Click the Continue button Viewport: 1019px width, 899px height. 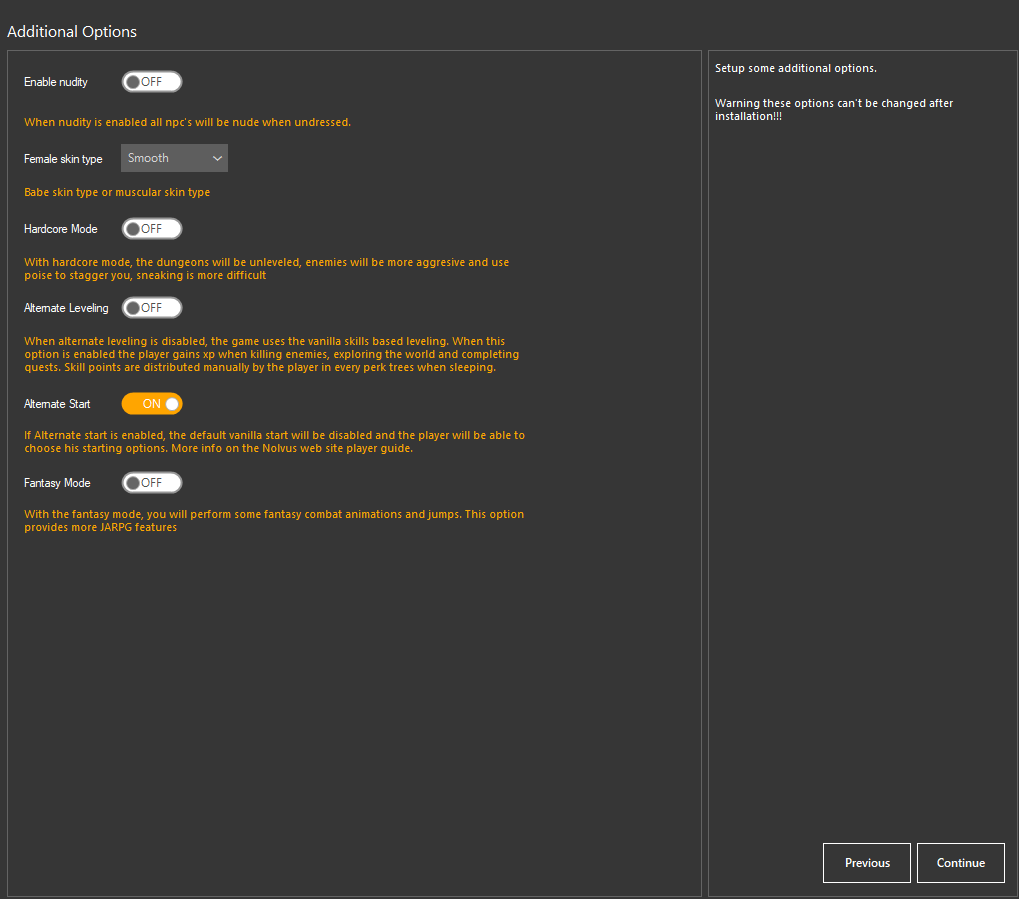coord(961,863)
